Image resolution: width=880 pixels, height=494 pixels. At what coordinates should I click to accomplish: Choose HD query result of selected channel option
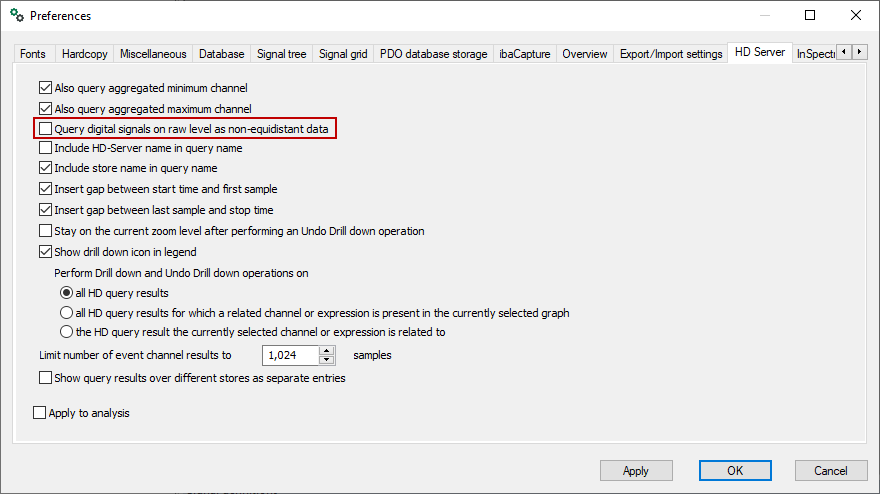click(67, 332)
